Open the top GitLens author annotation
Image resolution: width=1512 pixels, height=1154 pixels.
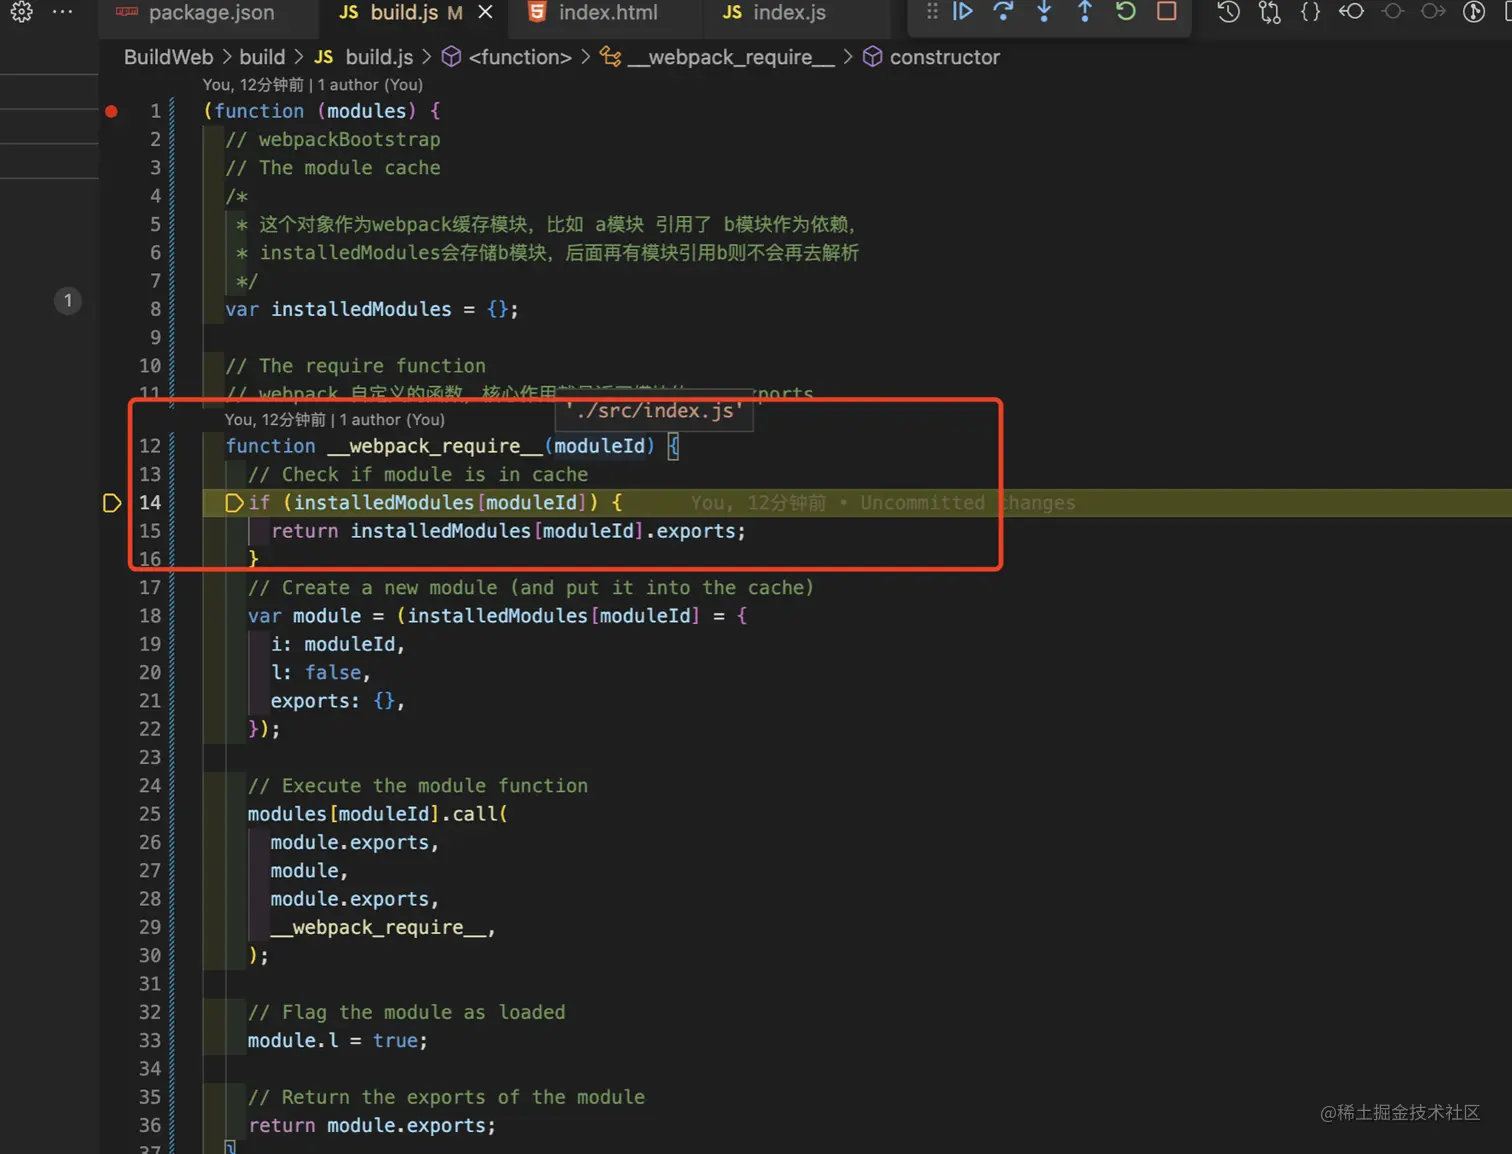(x=313, y=85)
